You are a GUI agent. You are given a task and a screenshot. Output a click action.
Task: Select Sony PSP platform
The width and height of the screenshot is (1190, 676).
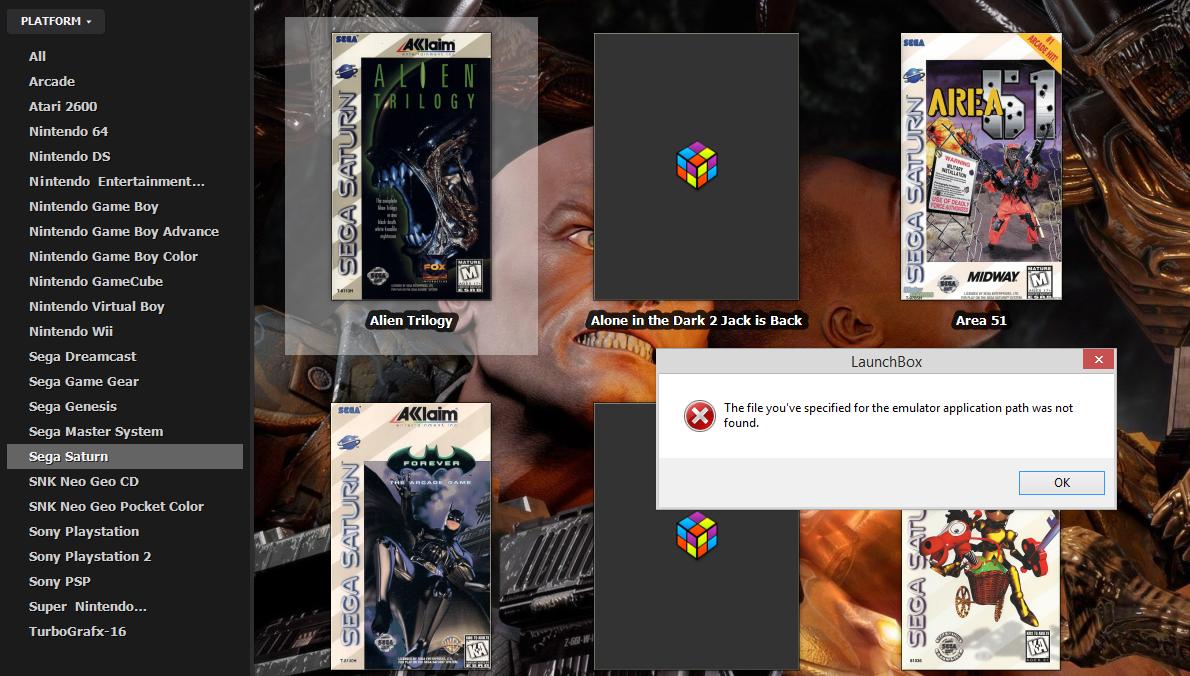coord(59,582)
